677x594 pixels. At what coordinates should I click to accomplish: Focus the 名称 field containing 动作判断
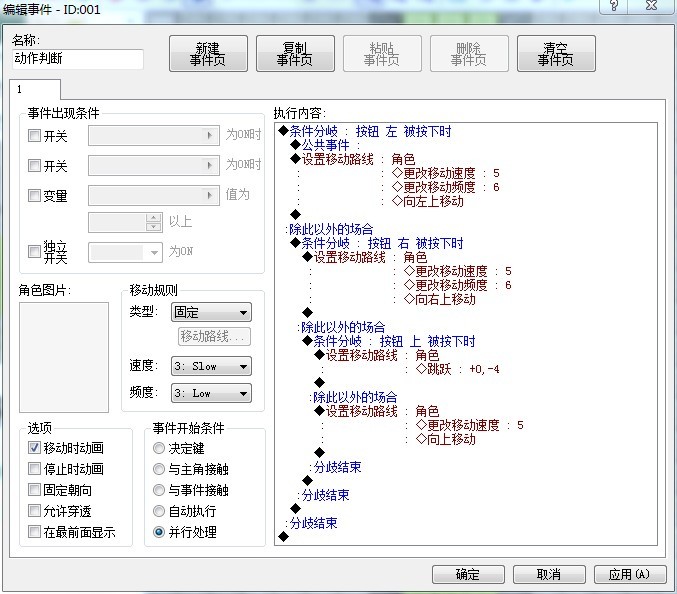[x=78, y=59]
